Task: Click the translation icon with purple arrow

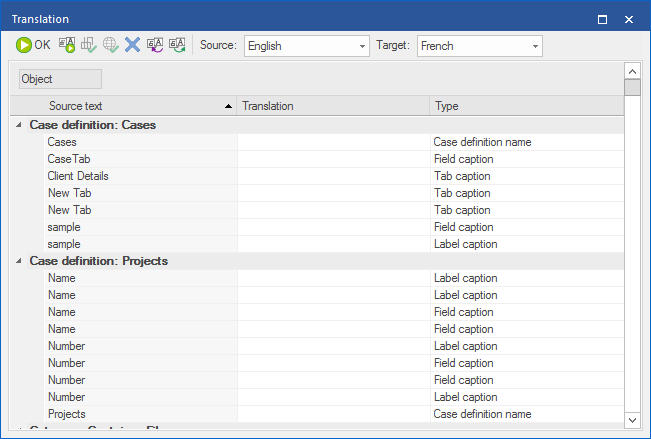Action: point(155,45)
